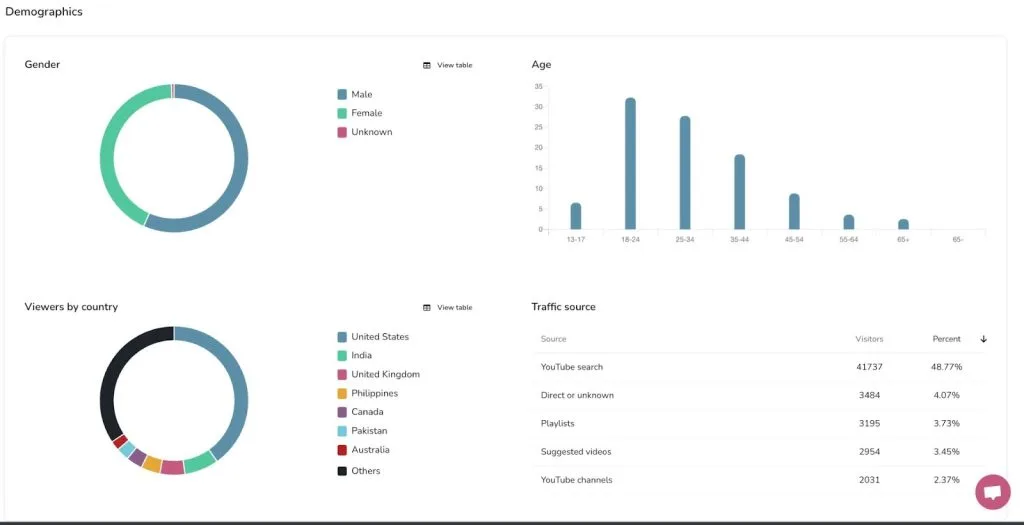Sort traffic table by Percent header

[946, 339]
